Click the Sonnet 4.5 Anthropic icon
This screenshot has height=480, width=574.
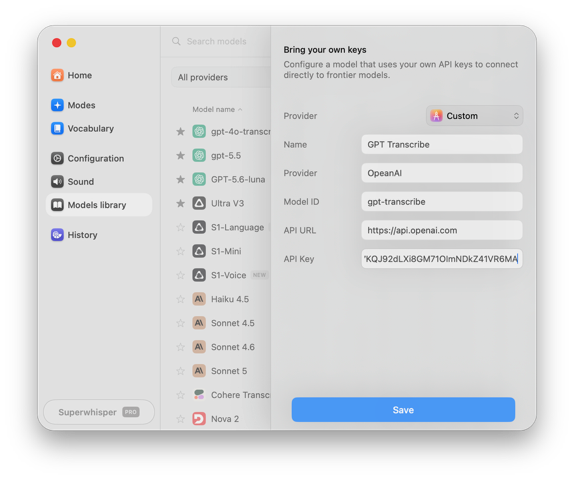(199, 323)
